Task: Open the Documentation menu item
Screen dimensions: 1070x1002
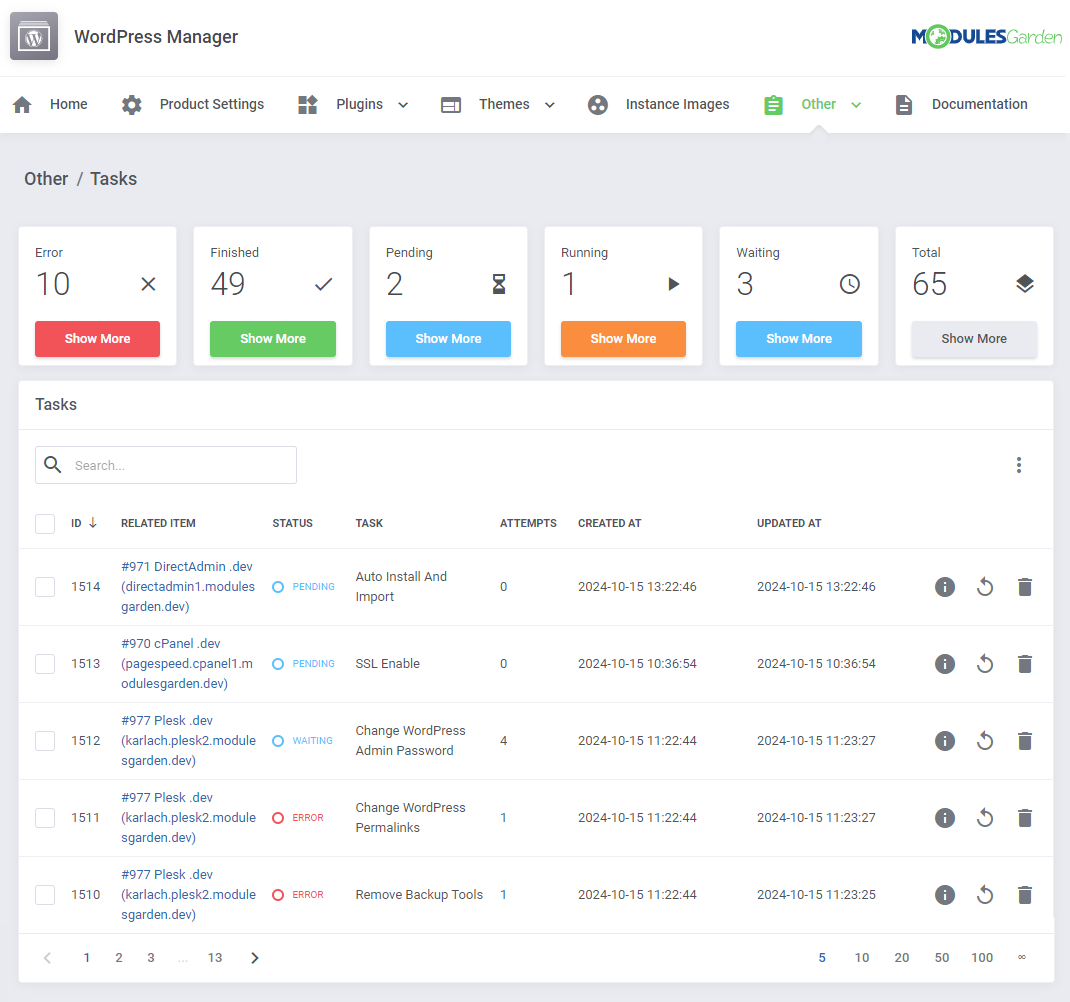Action: pos(979,104)
